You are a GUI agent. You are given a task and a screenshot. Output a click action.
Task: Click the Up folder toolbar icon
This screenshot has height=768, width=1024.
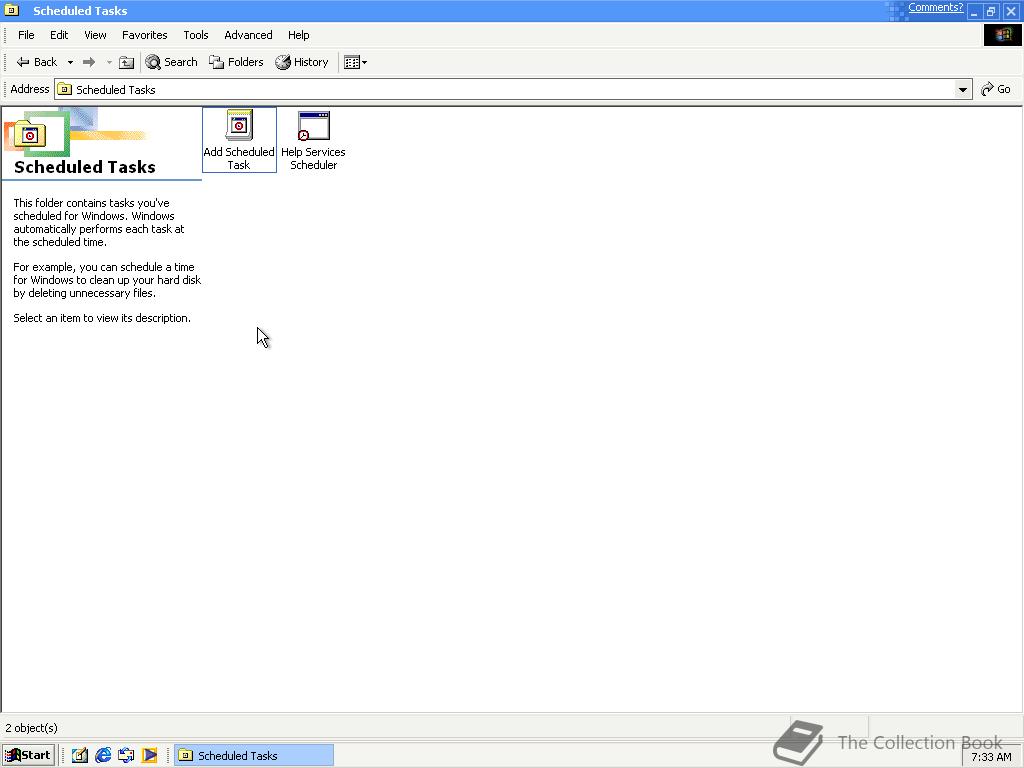pos(126,62)
